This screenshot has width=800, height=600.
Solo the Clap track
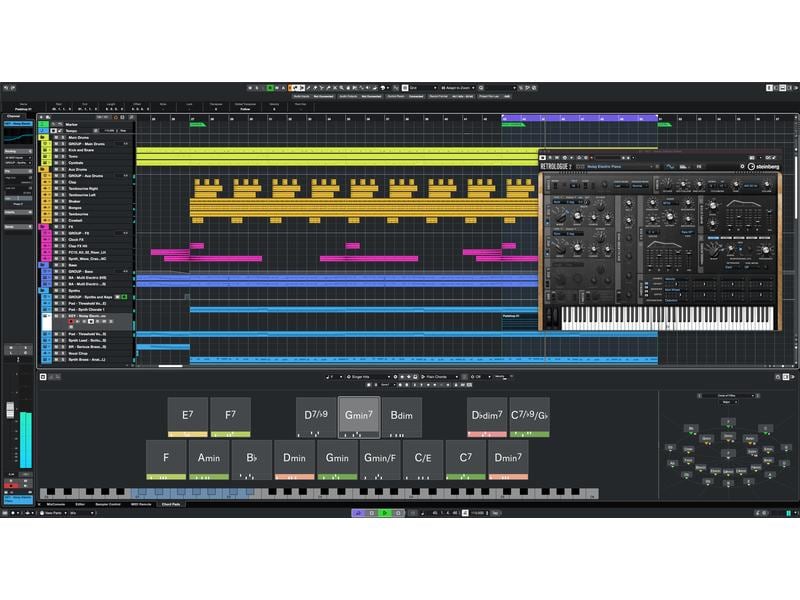pos(63,182)
